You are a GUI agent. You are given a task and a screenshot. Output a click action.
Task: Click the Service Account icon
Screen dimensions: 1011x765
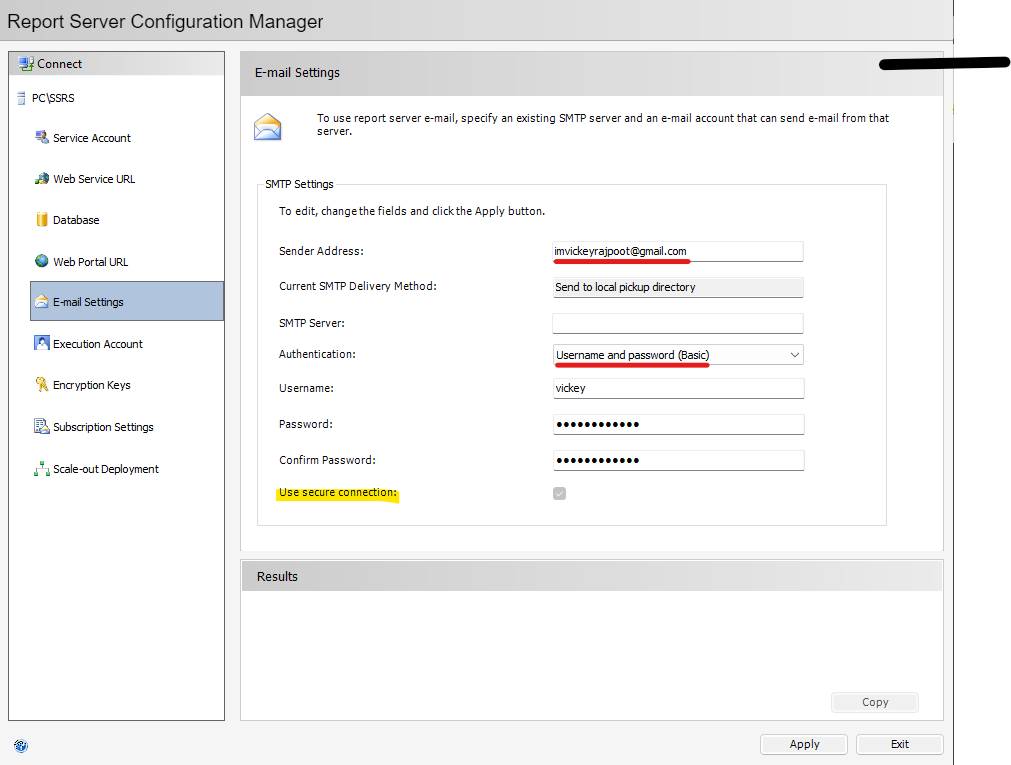tap(42, 137)
